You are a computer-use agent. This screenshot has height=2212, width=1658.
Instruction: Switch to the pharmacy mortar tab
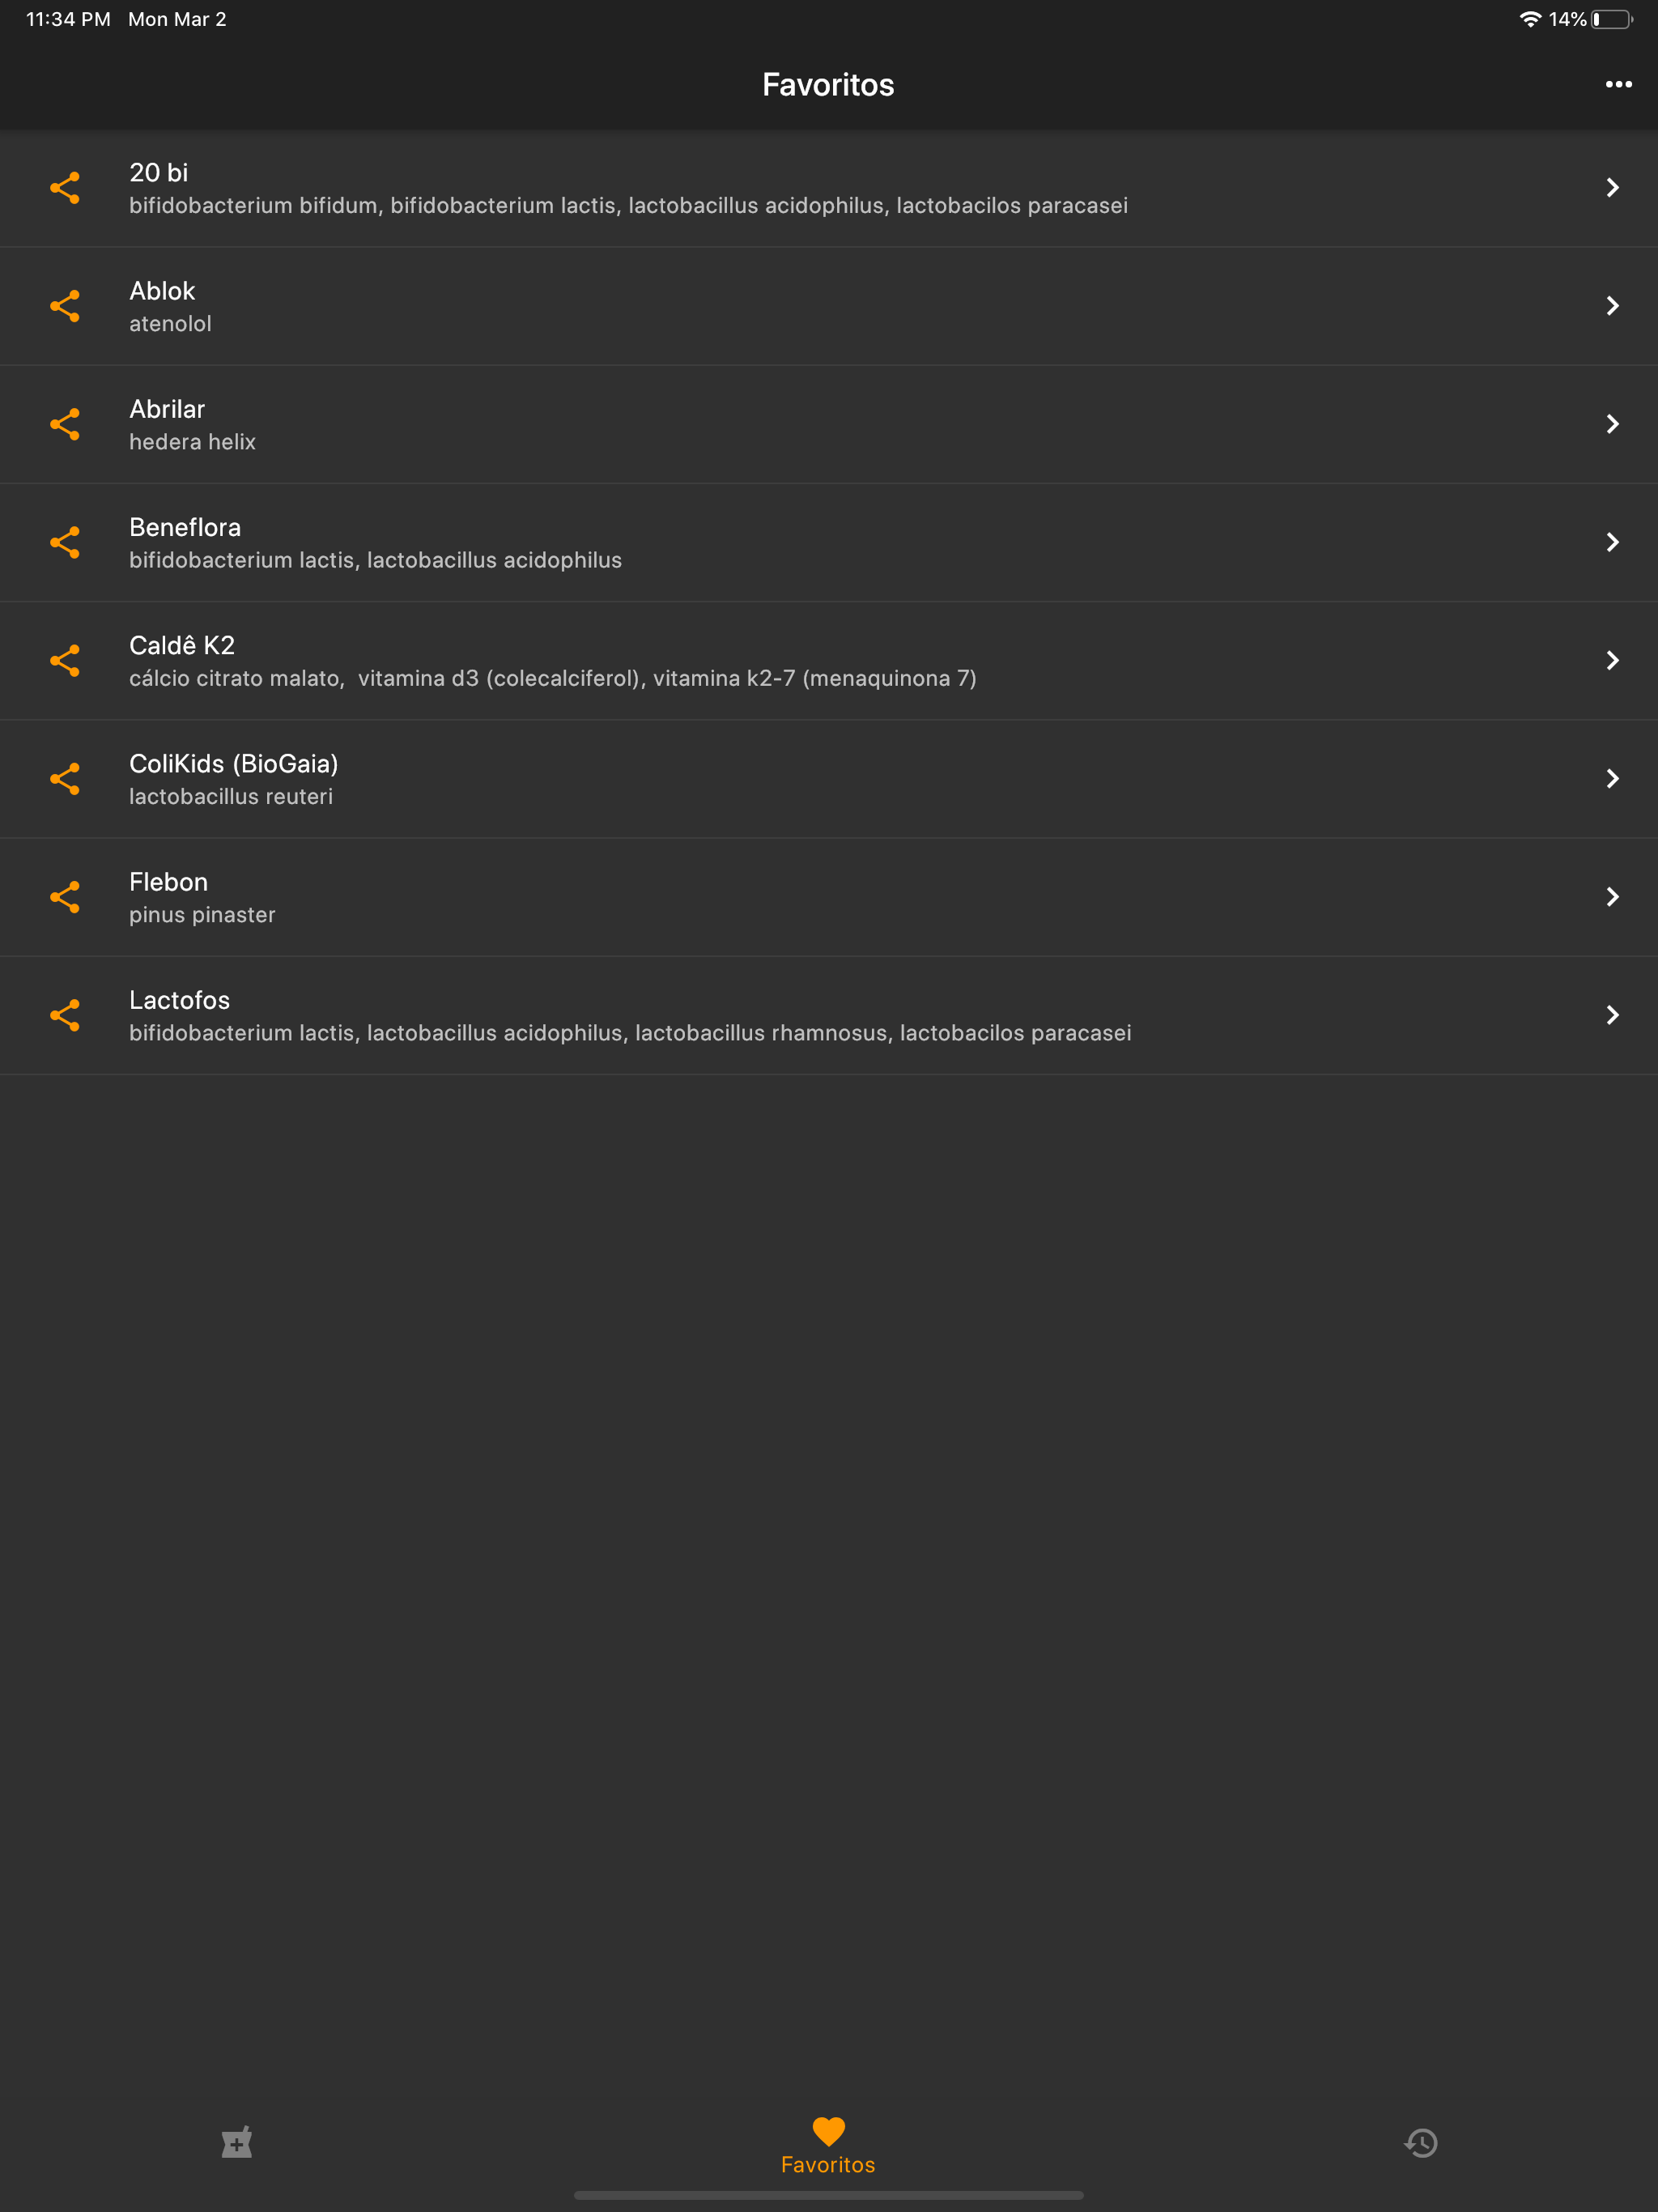tap(237, 2142)
